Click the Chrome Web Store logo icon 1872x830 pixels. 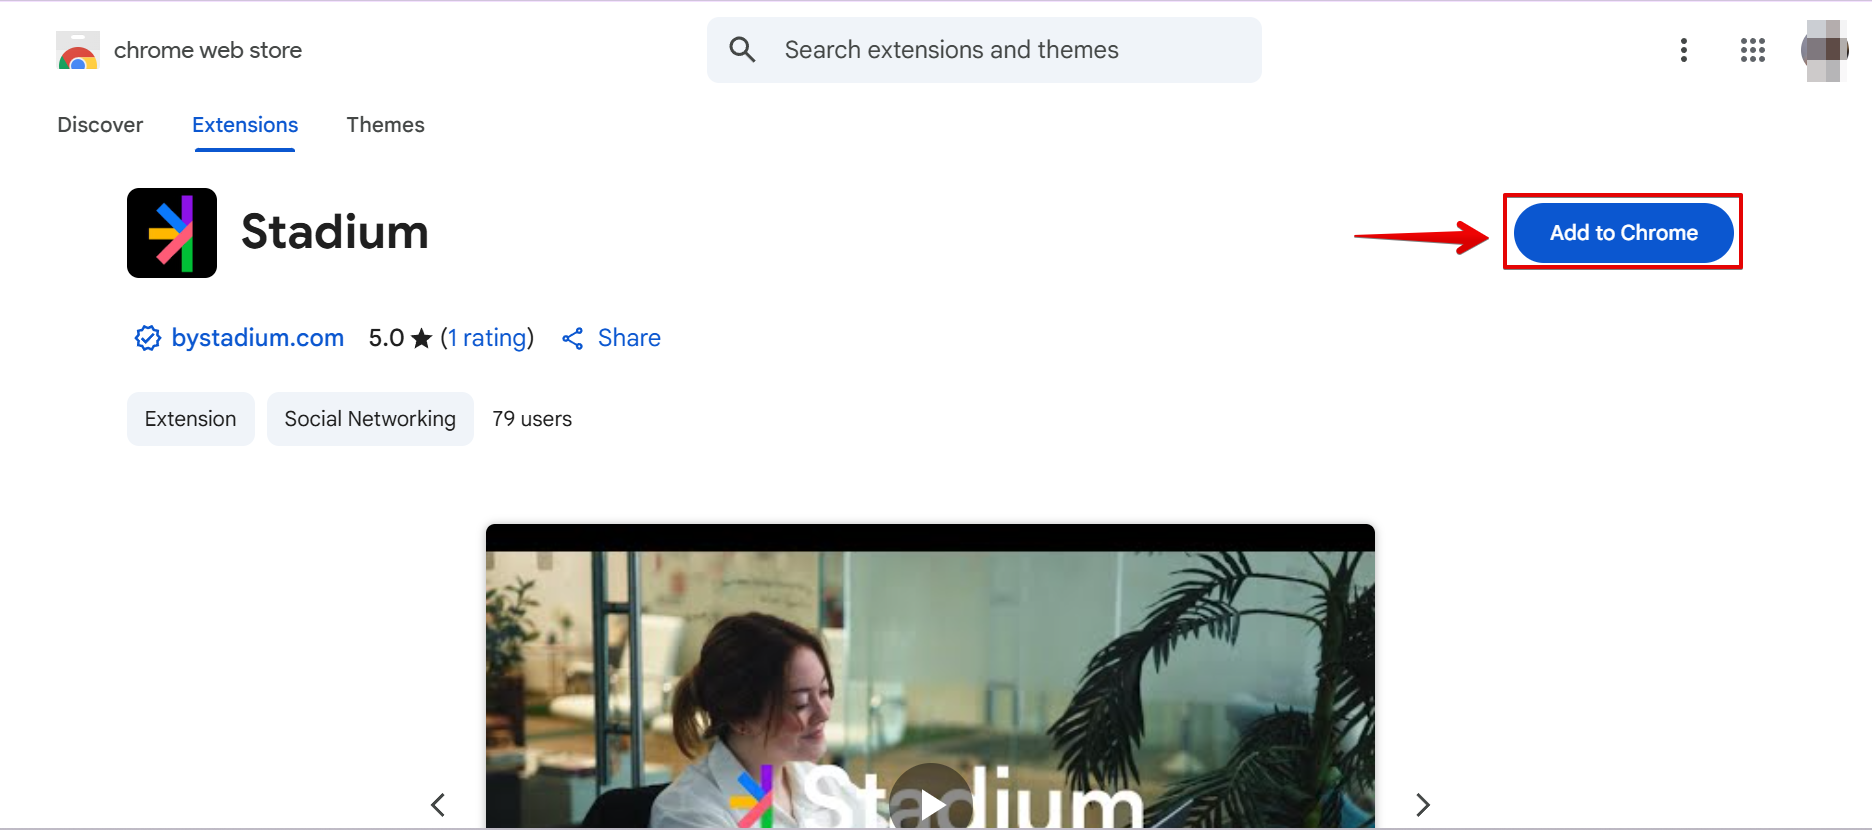pos(78,50)
